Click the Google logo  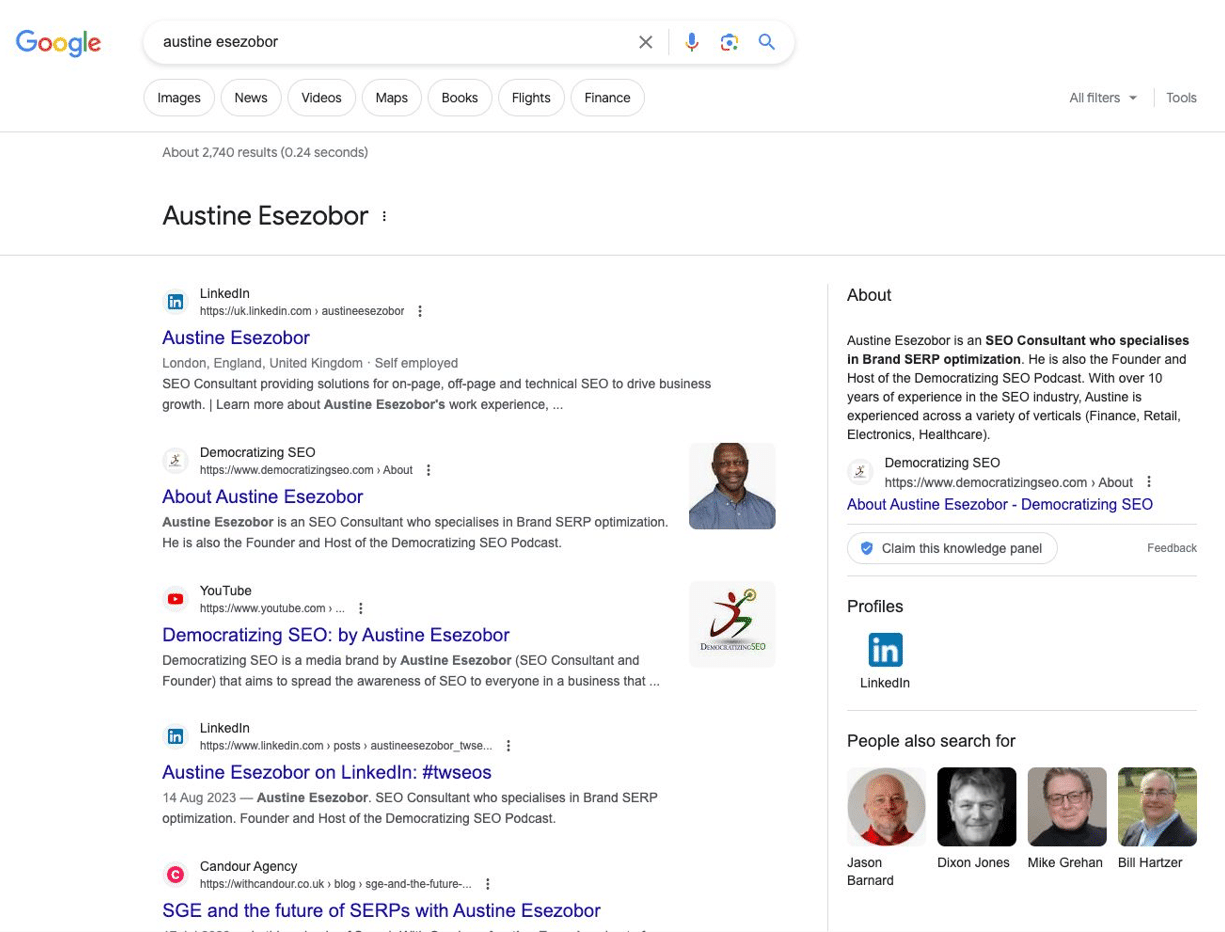click(x=58, y=43)
